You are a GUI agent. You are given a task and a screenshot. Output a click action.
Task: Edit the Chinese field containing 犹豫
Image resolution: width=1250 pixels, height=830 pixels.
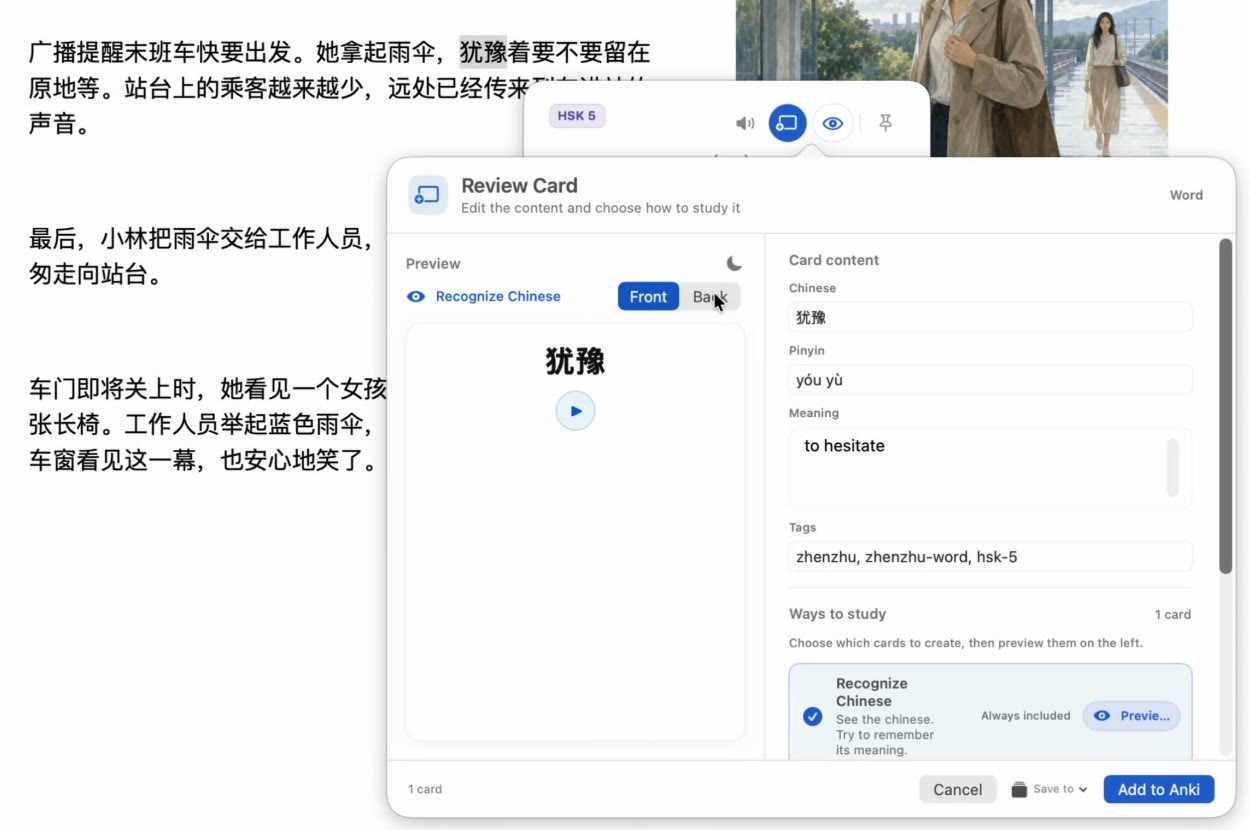[990, 317]
